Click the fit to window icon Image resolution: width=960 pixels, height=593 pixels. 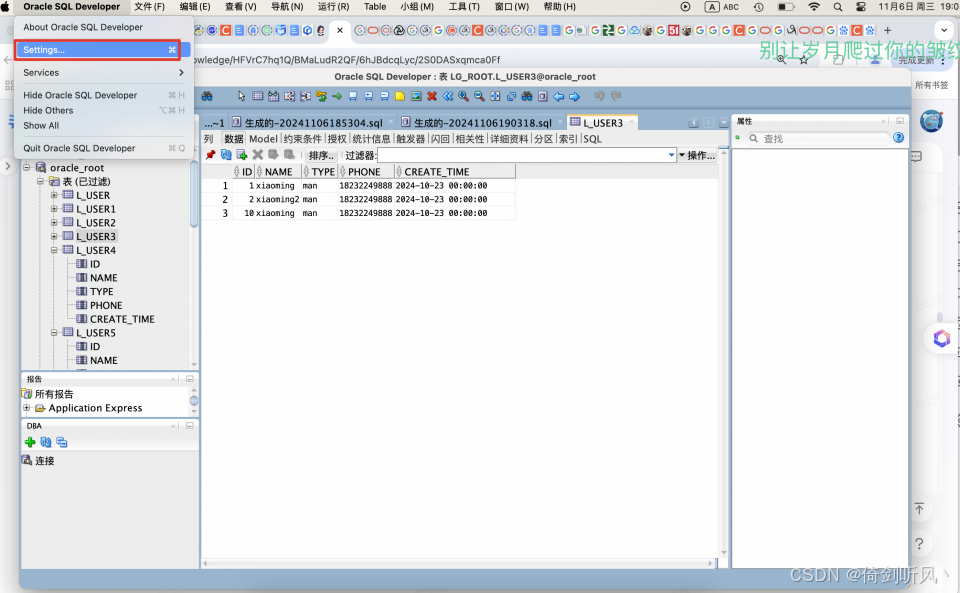495,96
